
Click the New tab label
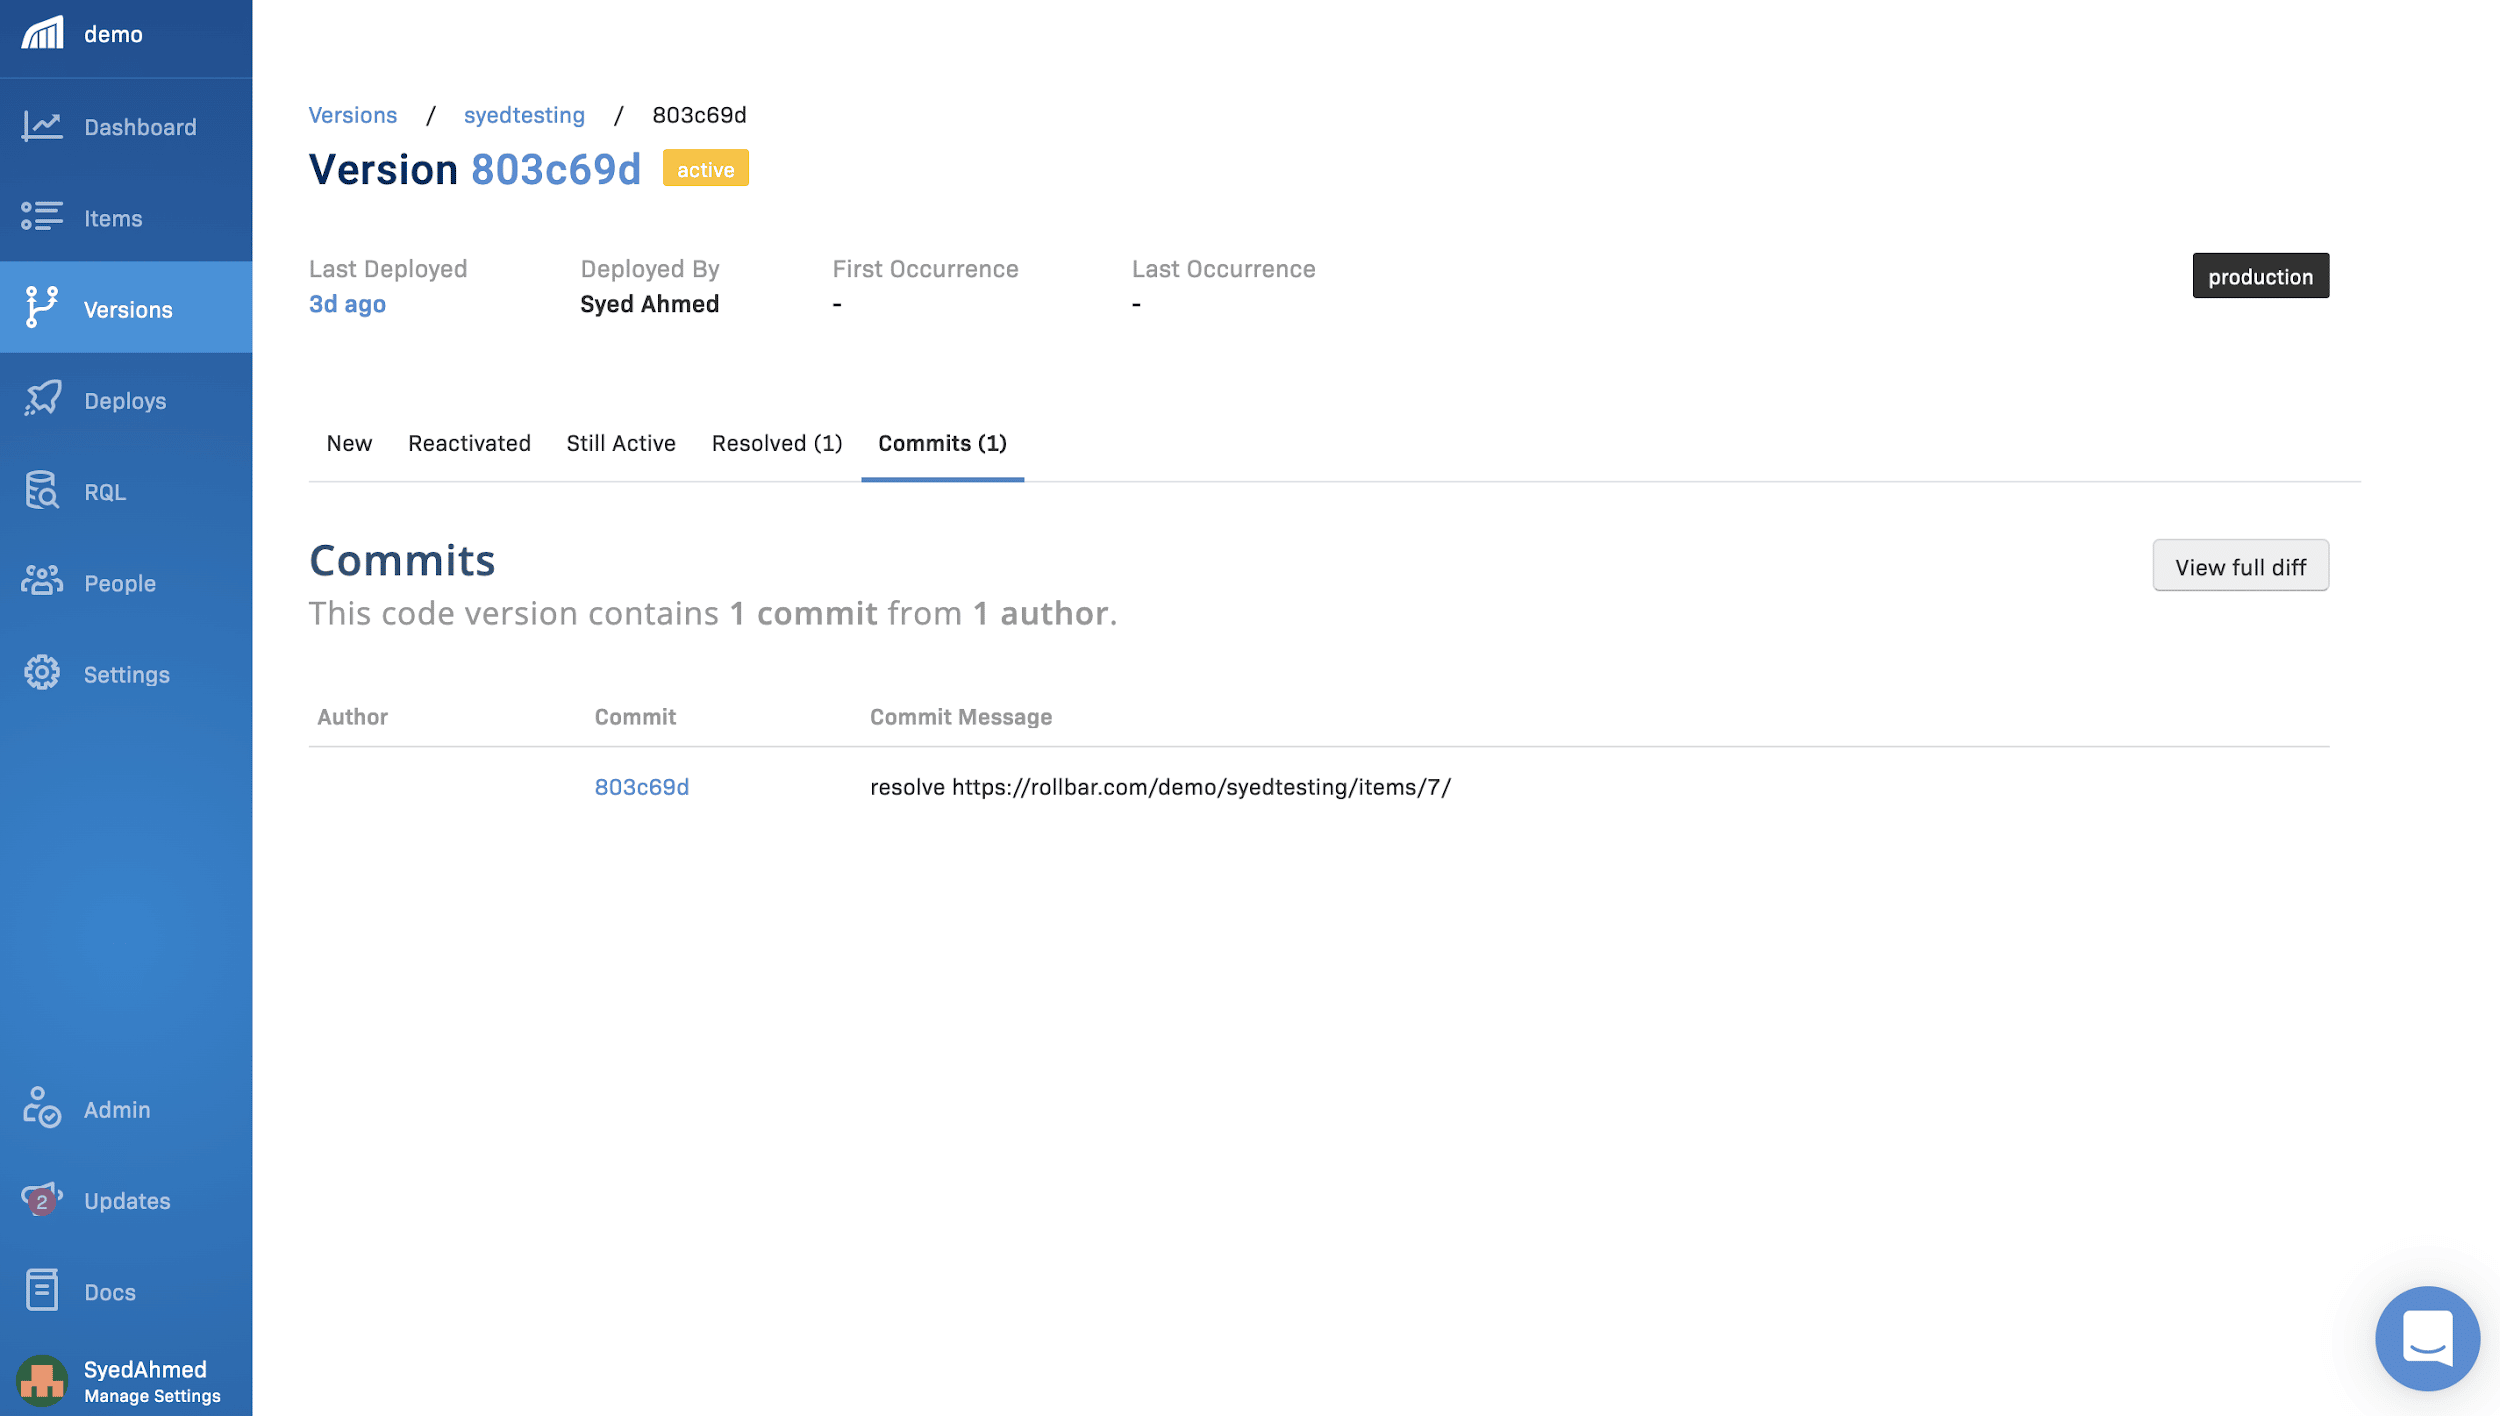349,443
